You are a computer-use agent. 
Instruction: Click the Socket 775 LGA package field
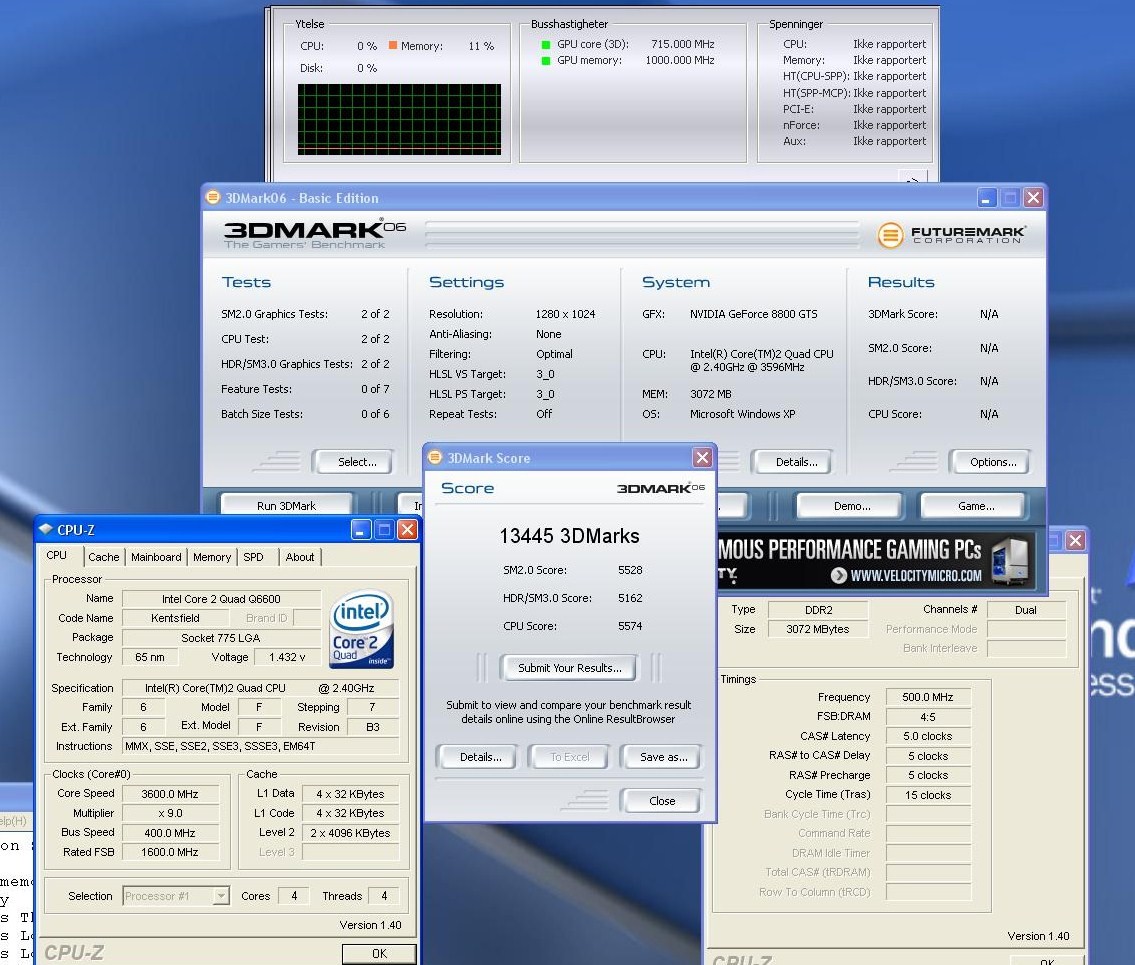pos(221,638)
